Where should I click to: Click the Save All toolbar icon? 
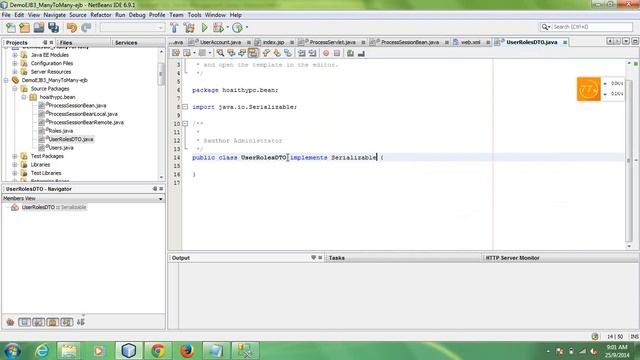[x=53, y=27]
